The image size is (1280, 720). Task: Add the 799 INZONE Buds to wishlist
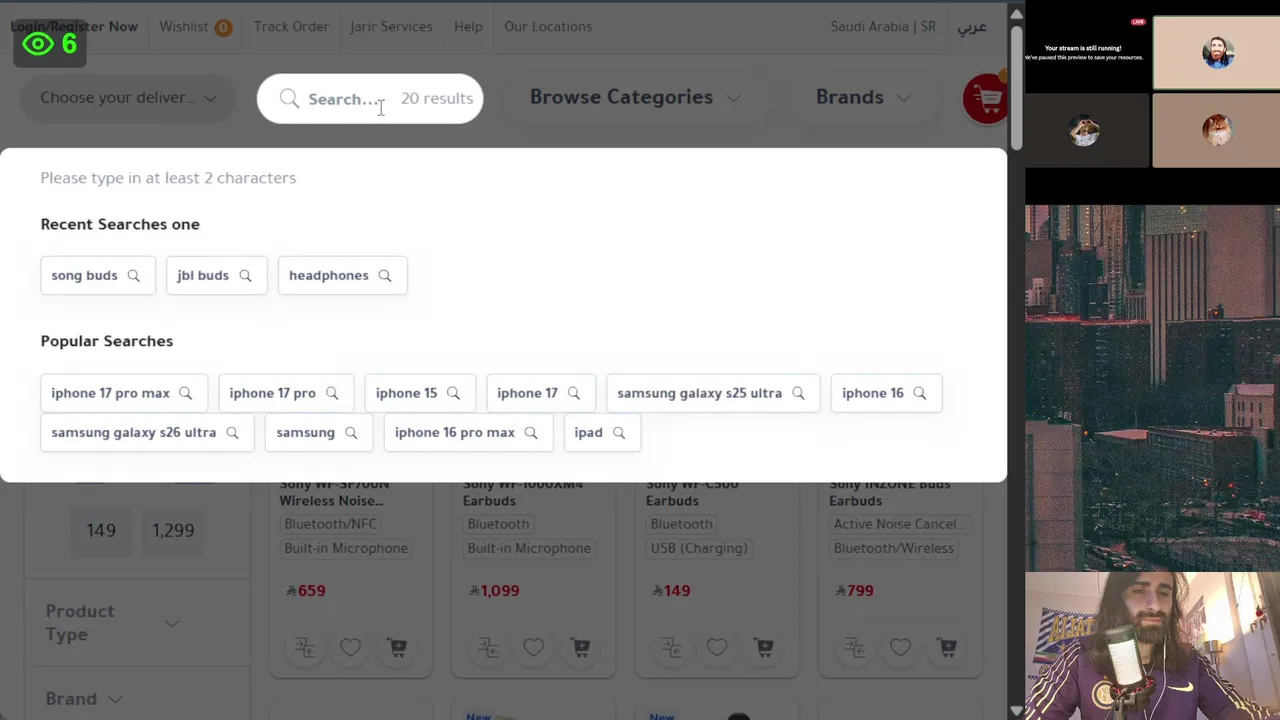[900, 648]
